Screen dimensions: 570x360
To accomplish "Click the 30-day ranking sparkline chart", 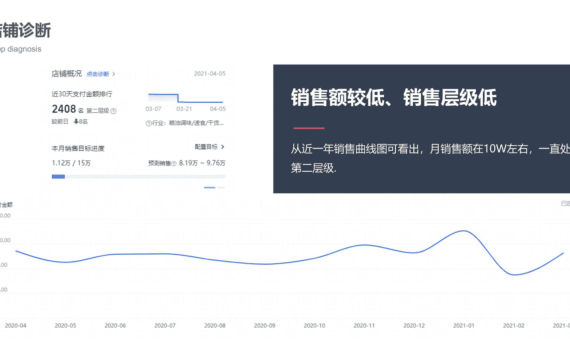I will tap(186, 98).
